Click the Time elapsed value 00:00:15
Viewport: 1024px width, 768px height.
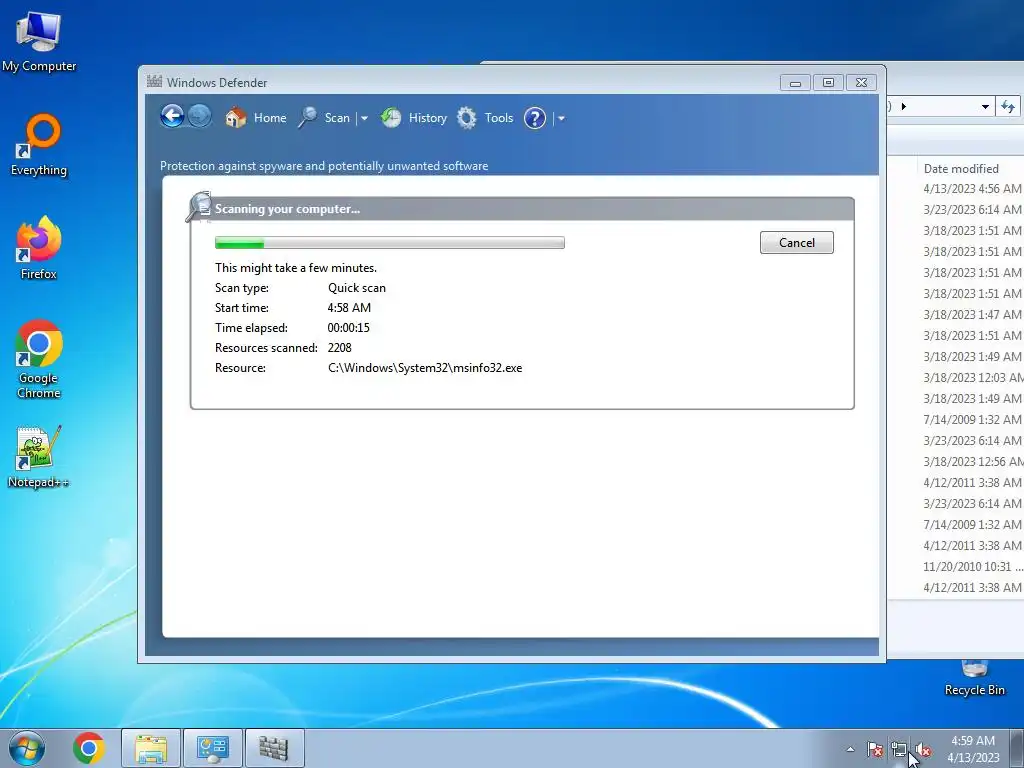pyautogui.click(x=349, y=328)
